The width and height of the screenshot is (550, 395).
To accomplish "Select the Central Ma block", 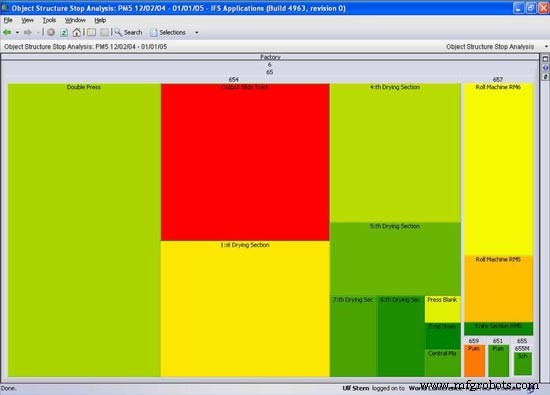I will pos(443,363).
